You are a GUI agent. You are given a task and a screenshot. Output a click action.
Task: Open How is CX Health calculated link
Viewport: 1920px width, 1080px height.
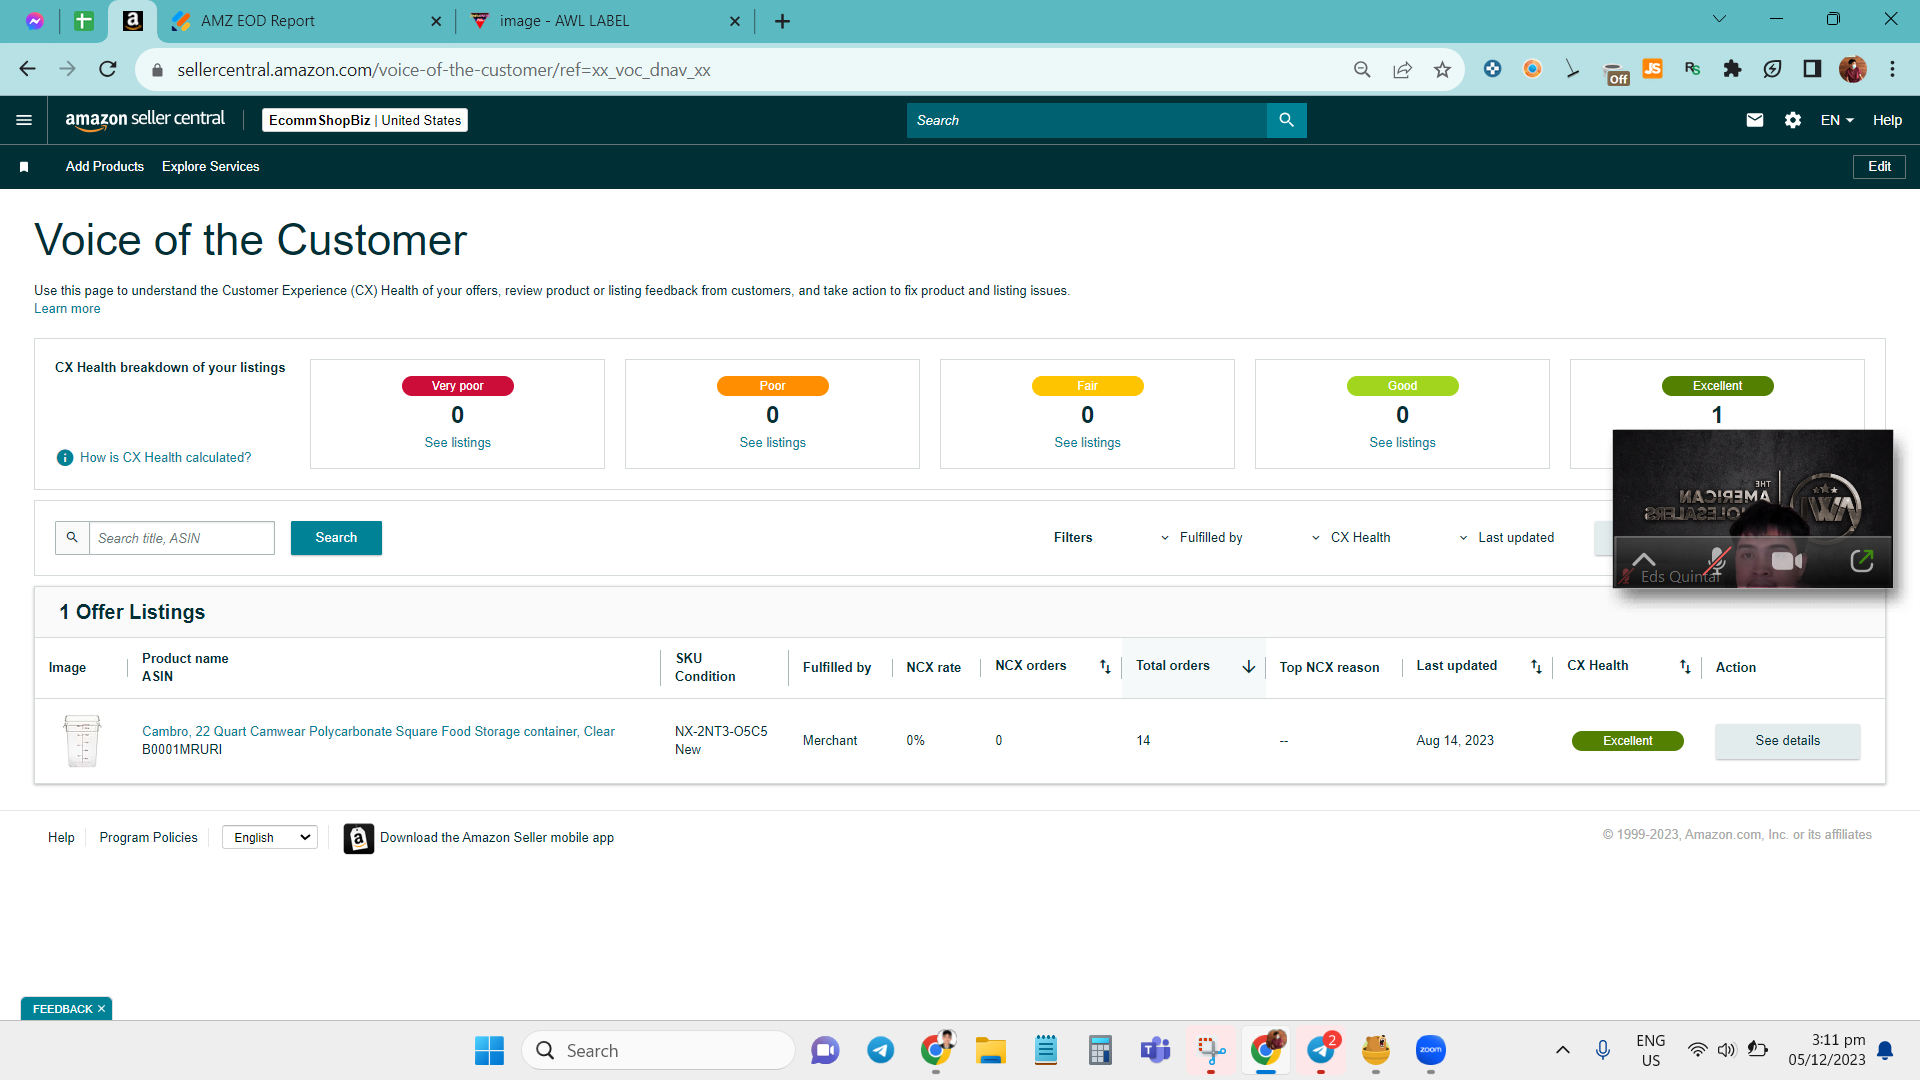[166, 458]
